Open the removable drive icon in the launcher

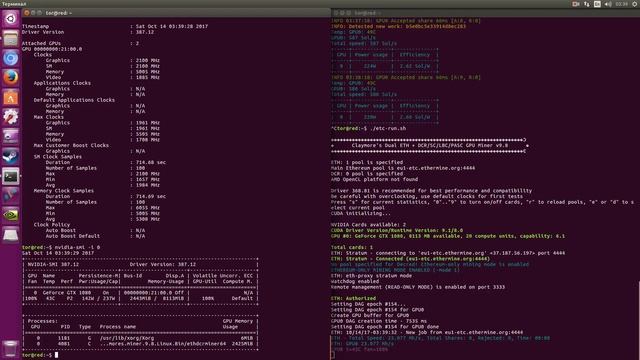tap(11, 235)
